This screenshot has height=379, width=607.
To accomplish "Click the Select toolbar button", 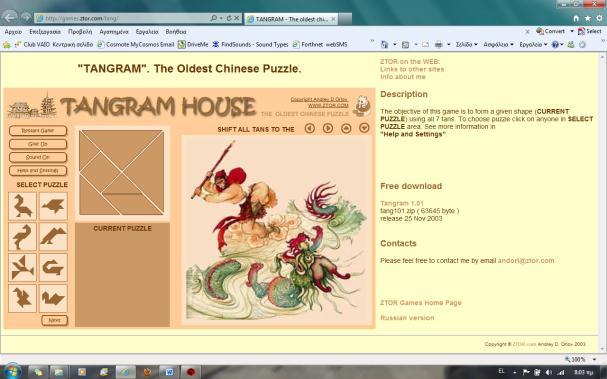I will 590,31.
